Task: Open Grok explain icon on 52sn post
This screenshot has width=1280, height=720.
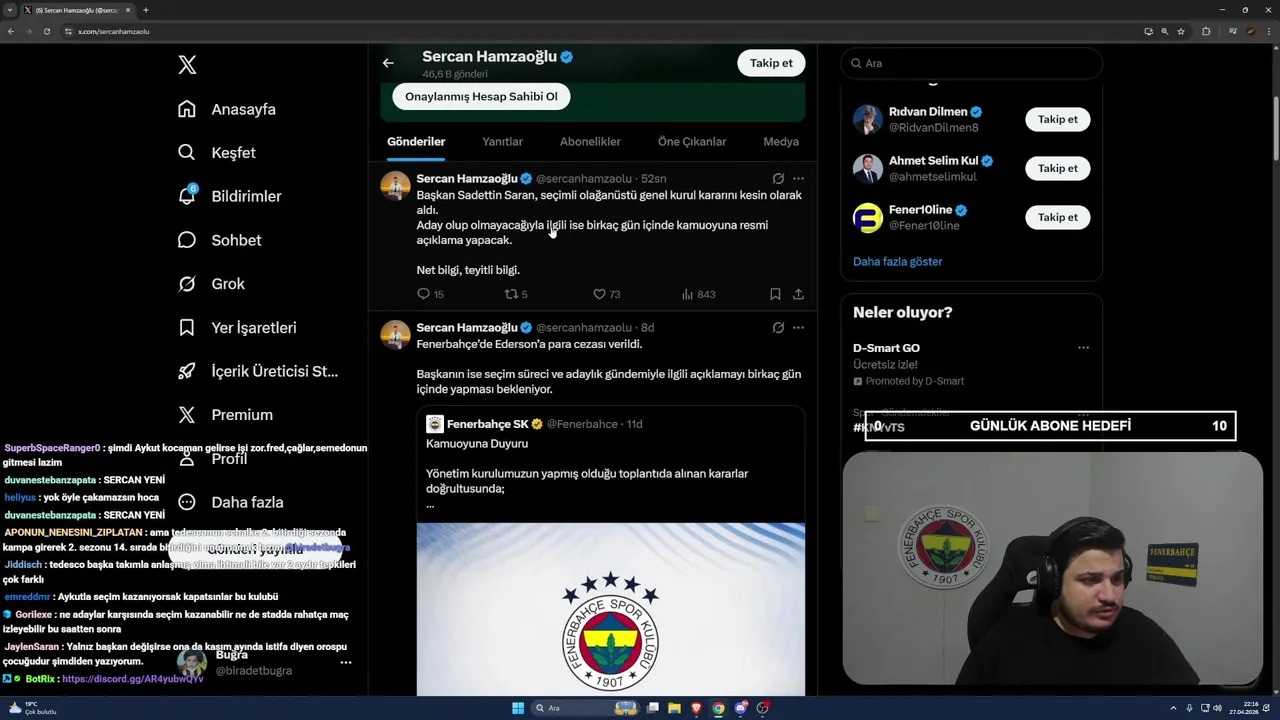Action: pos(778,179)
